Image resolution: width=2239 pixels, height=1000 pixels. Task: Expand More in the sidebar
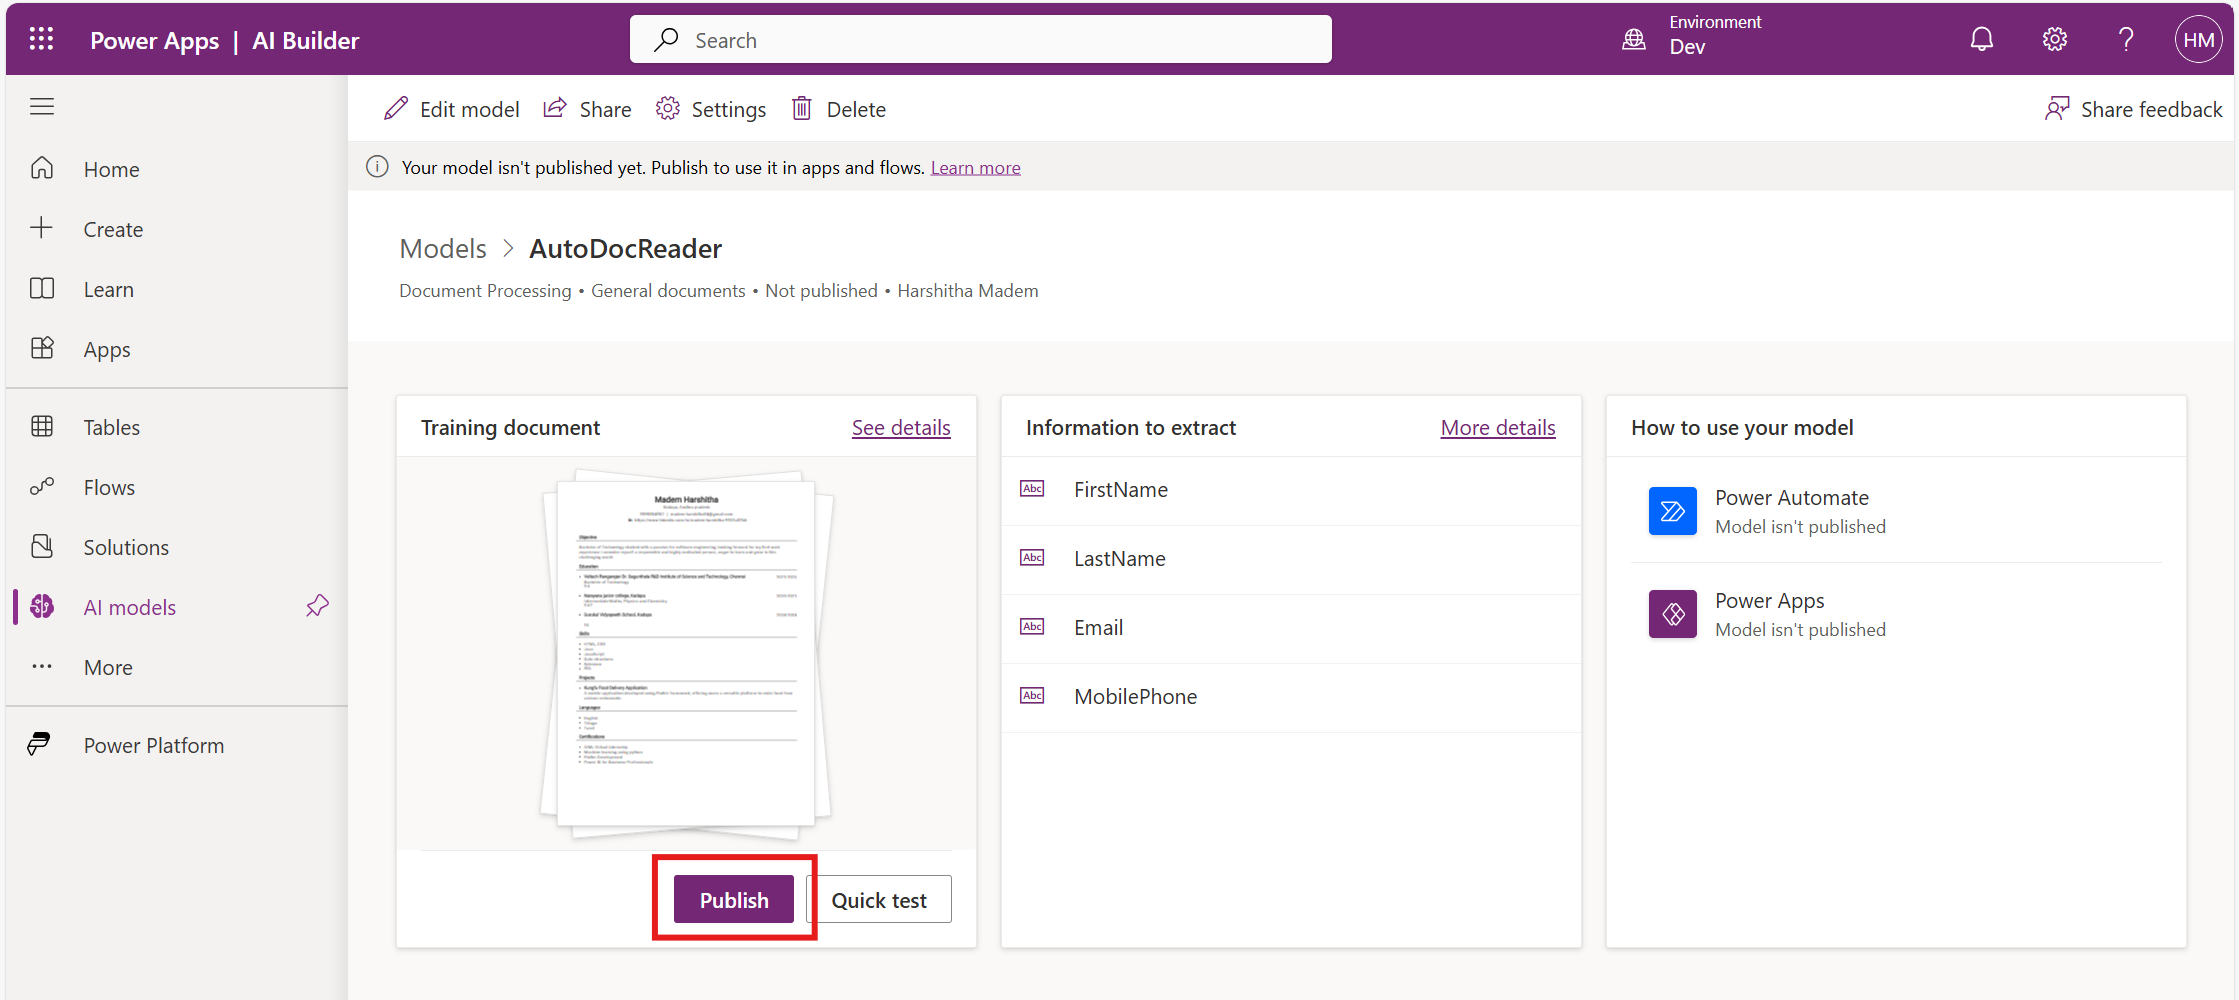coord(108,667)
